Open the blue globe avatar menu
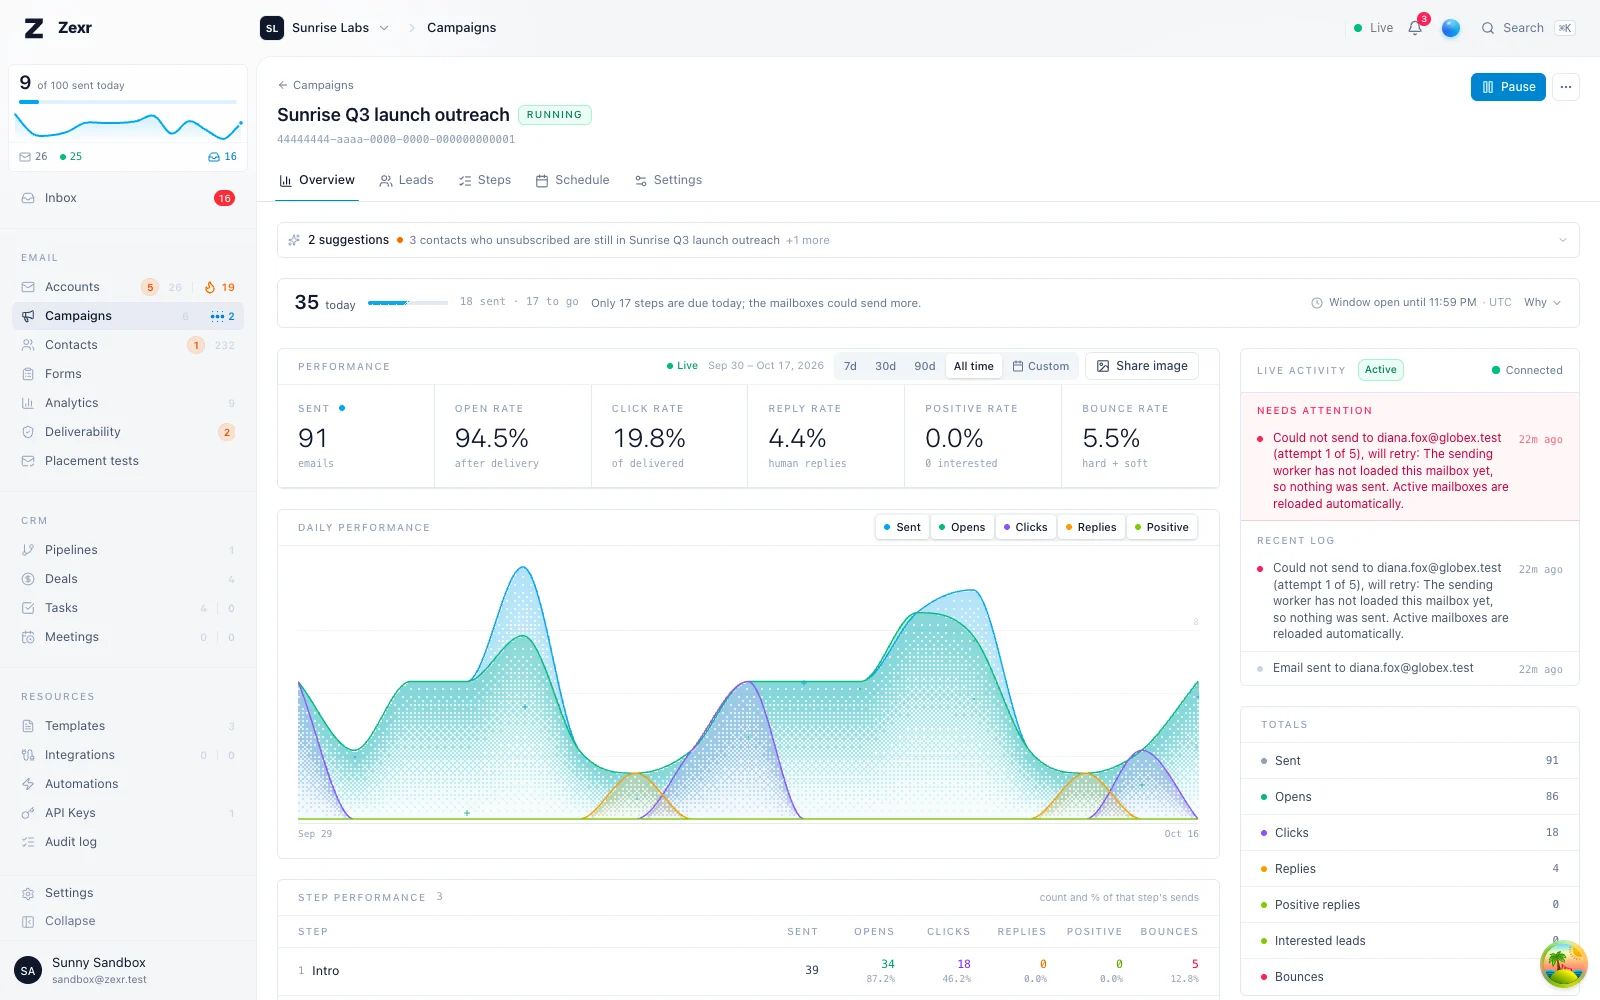Viewport: 1600px width, 1000px height. pos(1451,28)
